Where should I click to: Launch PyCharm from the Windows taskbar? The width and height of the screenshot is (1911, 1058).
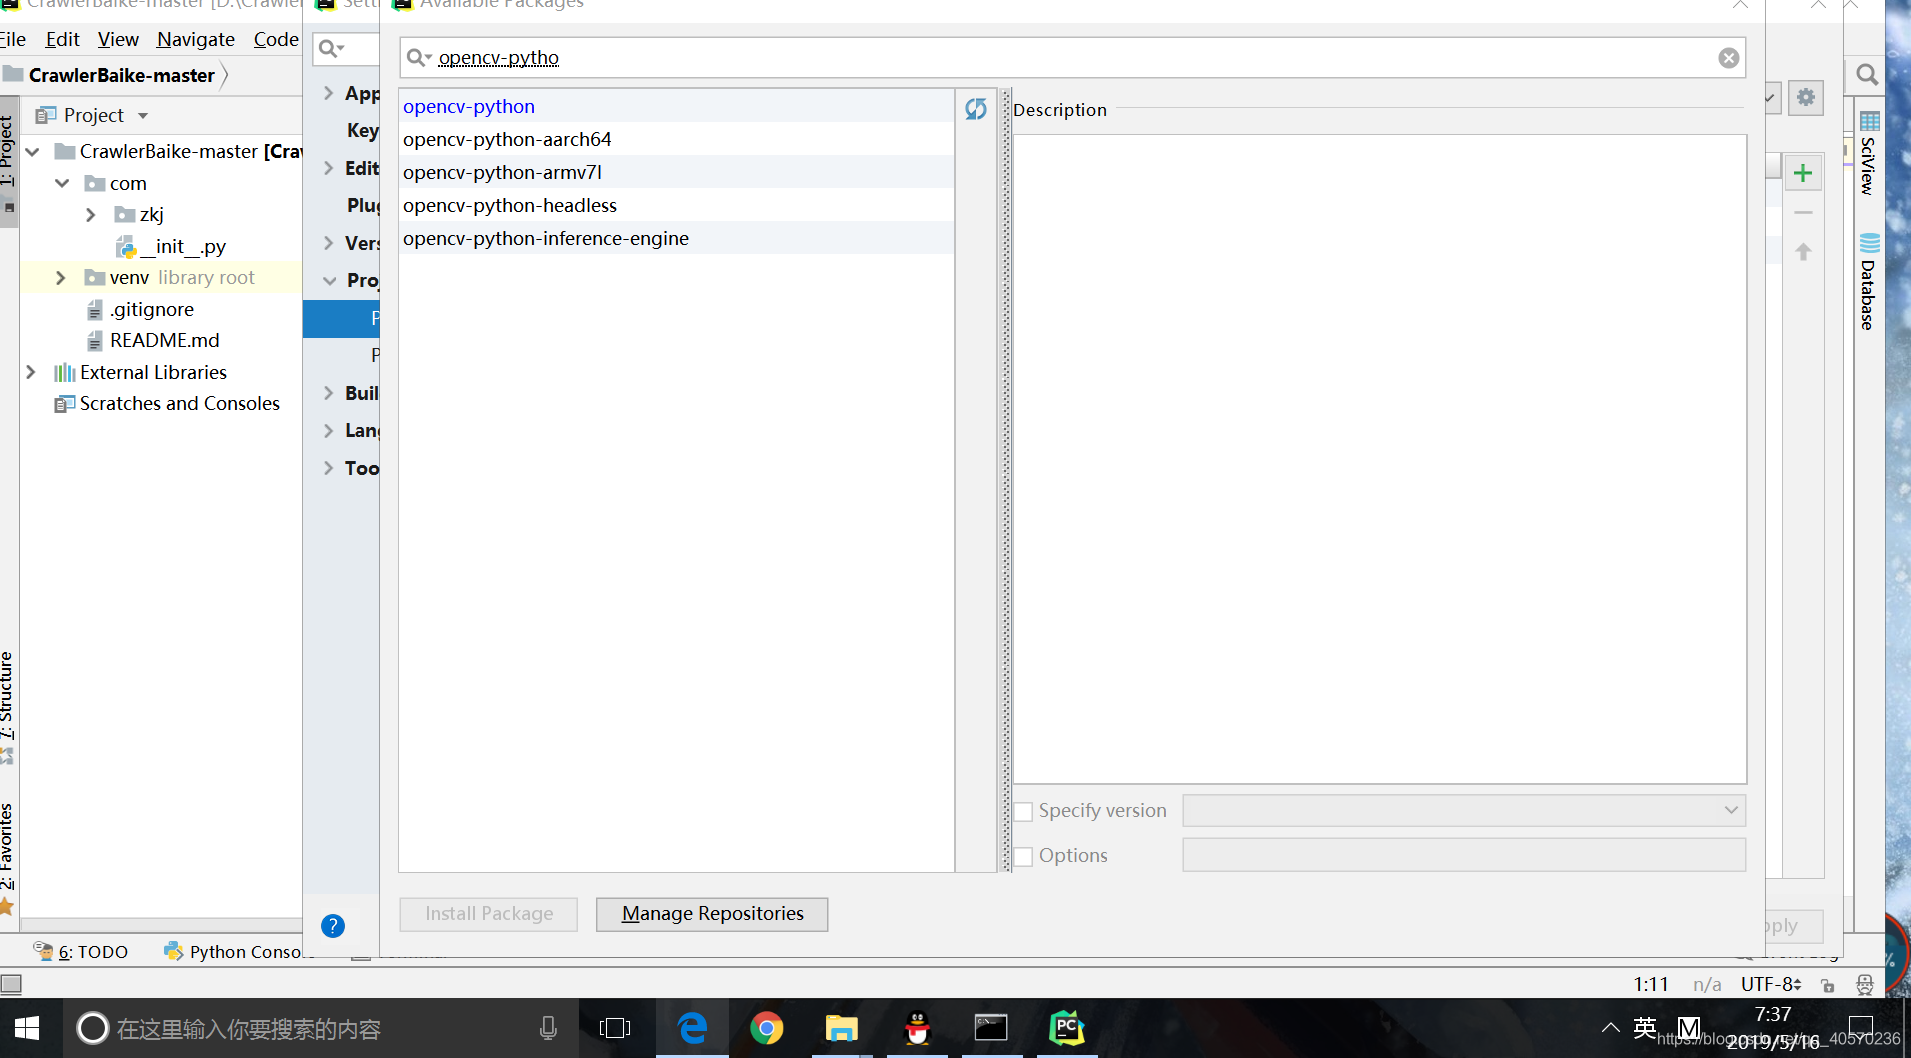coord(1066,1027)
